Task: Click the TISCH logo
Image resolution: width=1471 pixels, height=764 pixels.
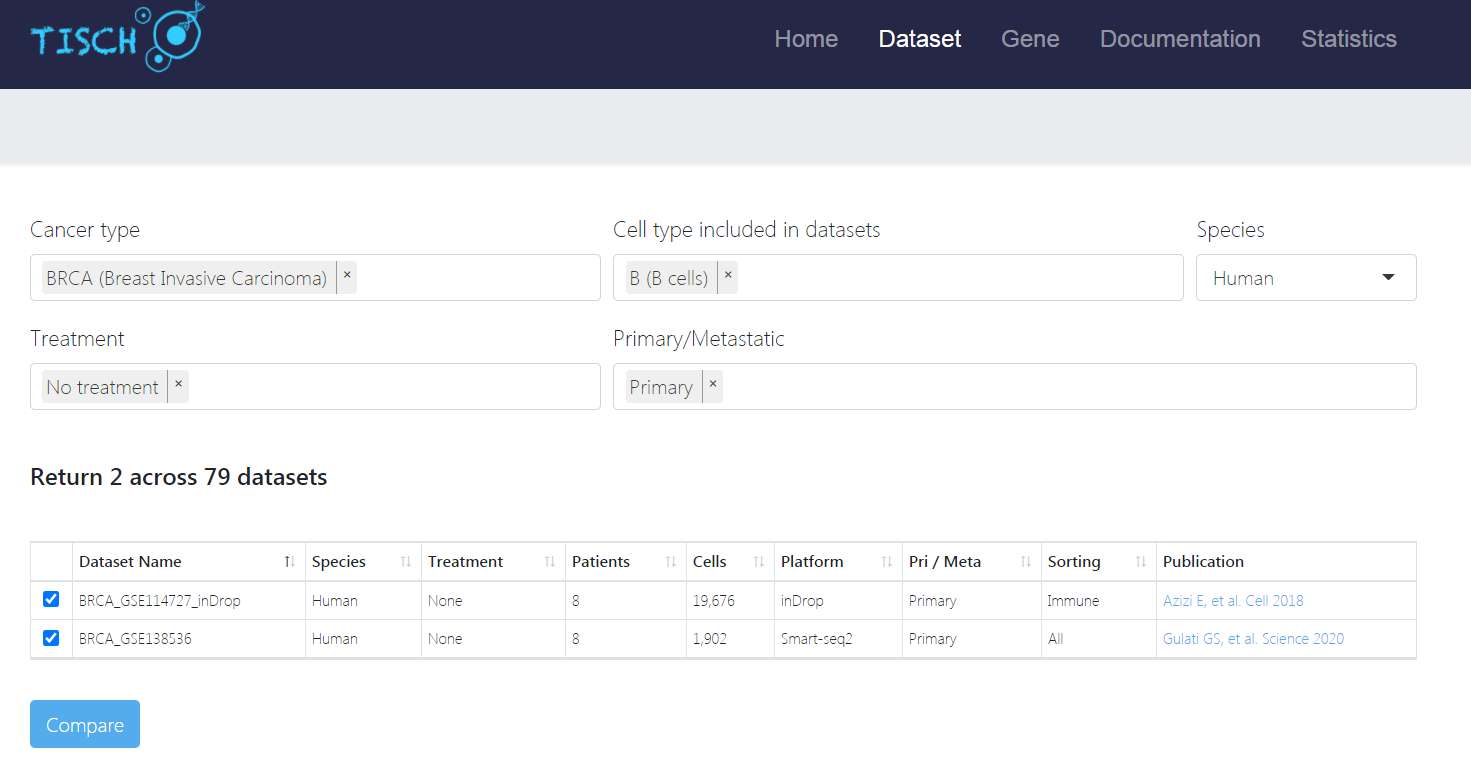Action: (x=117, y=38)
